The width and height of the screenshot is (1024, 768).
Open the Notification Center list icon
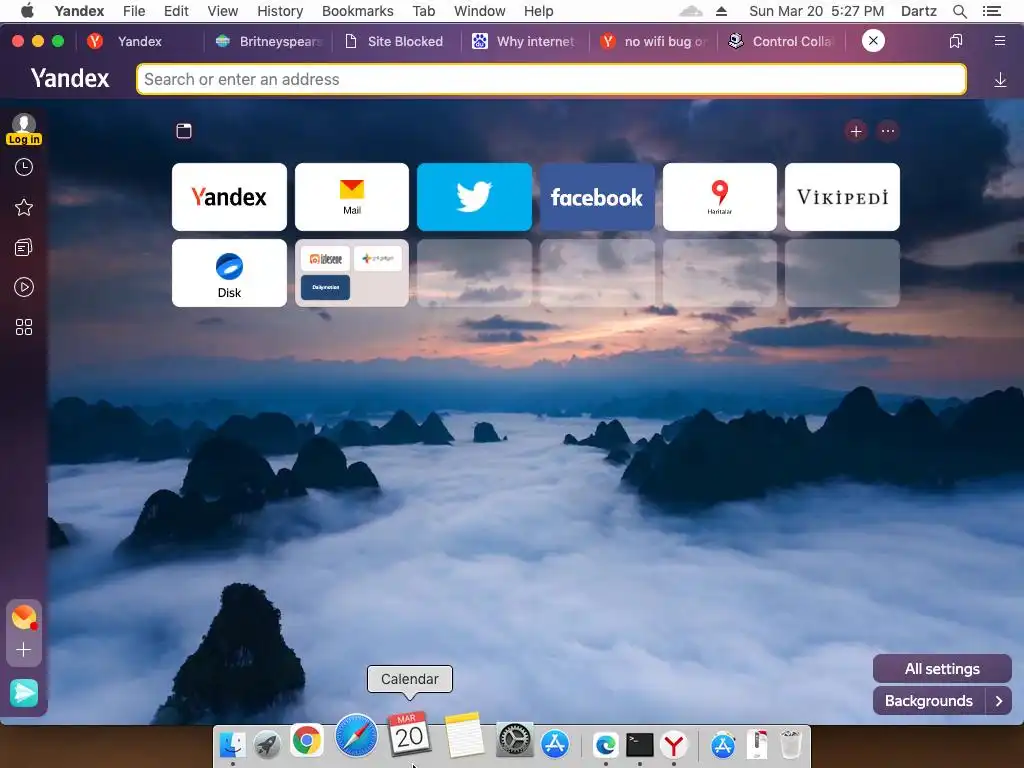991,11
